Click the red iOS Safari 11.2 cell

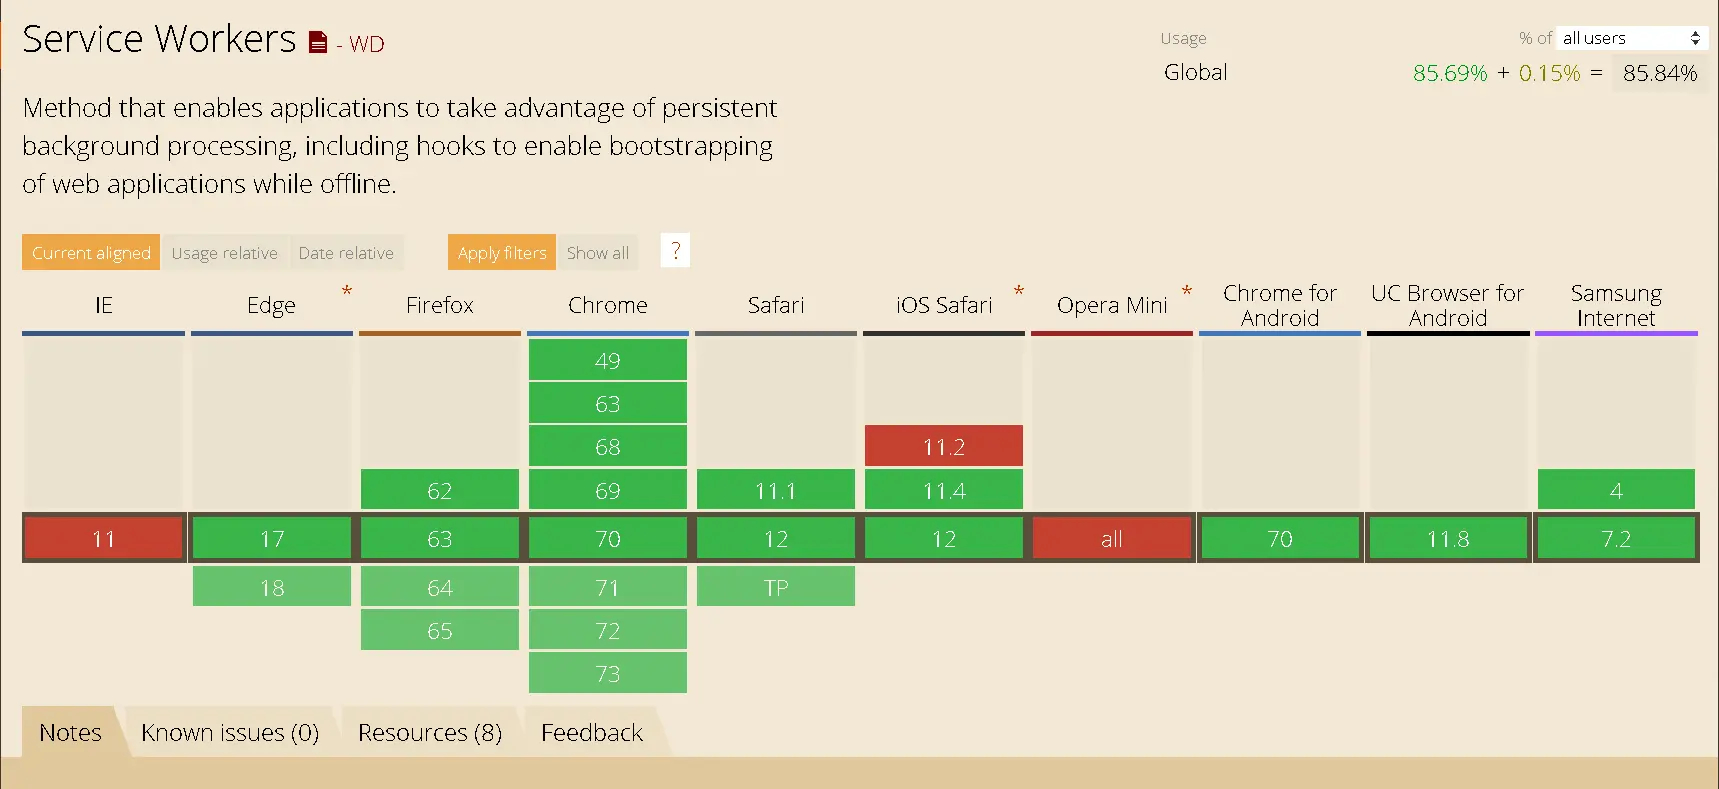944,446
